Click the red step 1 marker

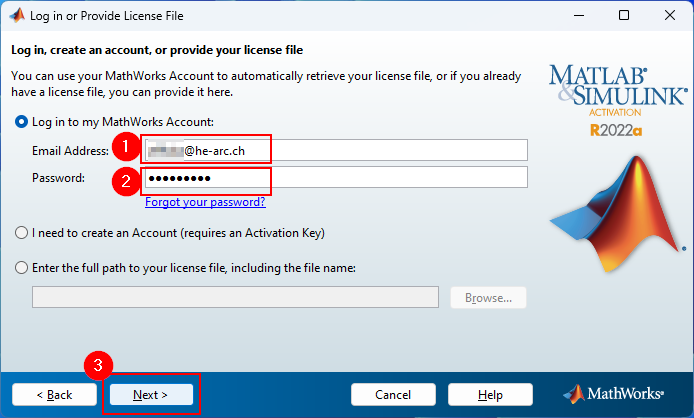(x=126, y=146)
